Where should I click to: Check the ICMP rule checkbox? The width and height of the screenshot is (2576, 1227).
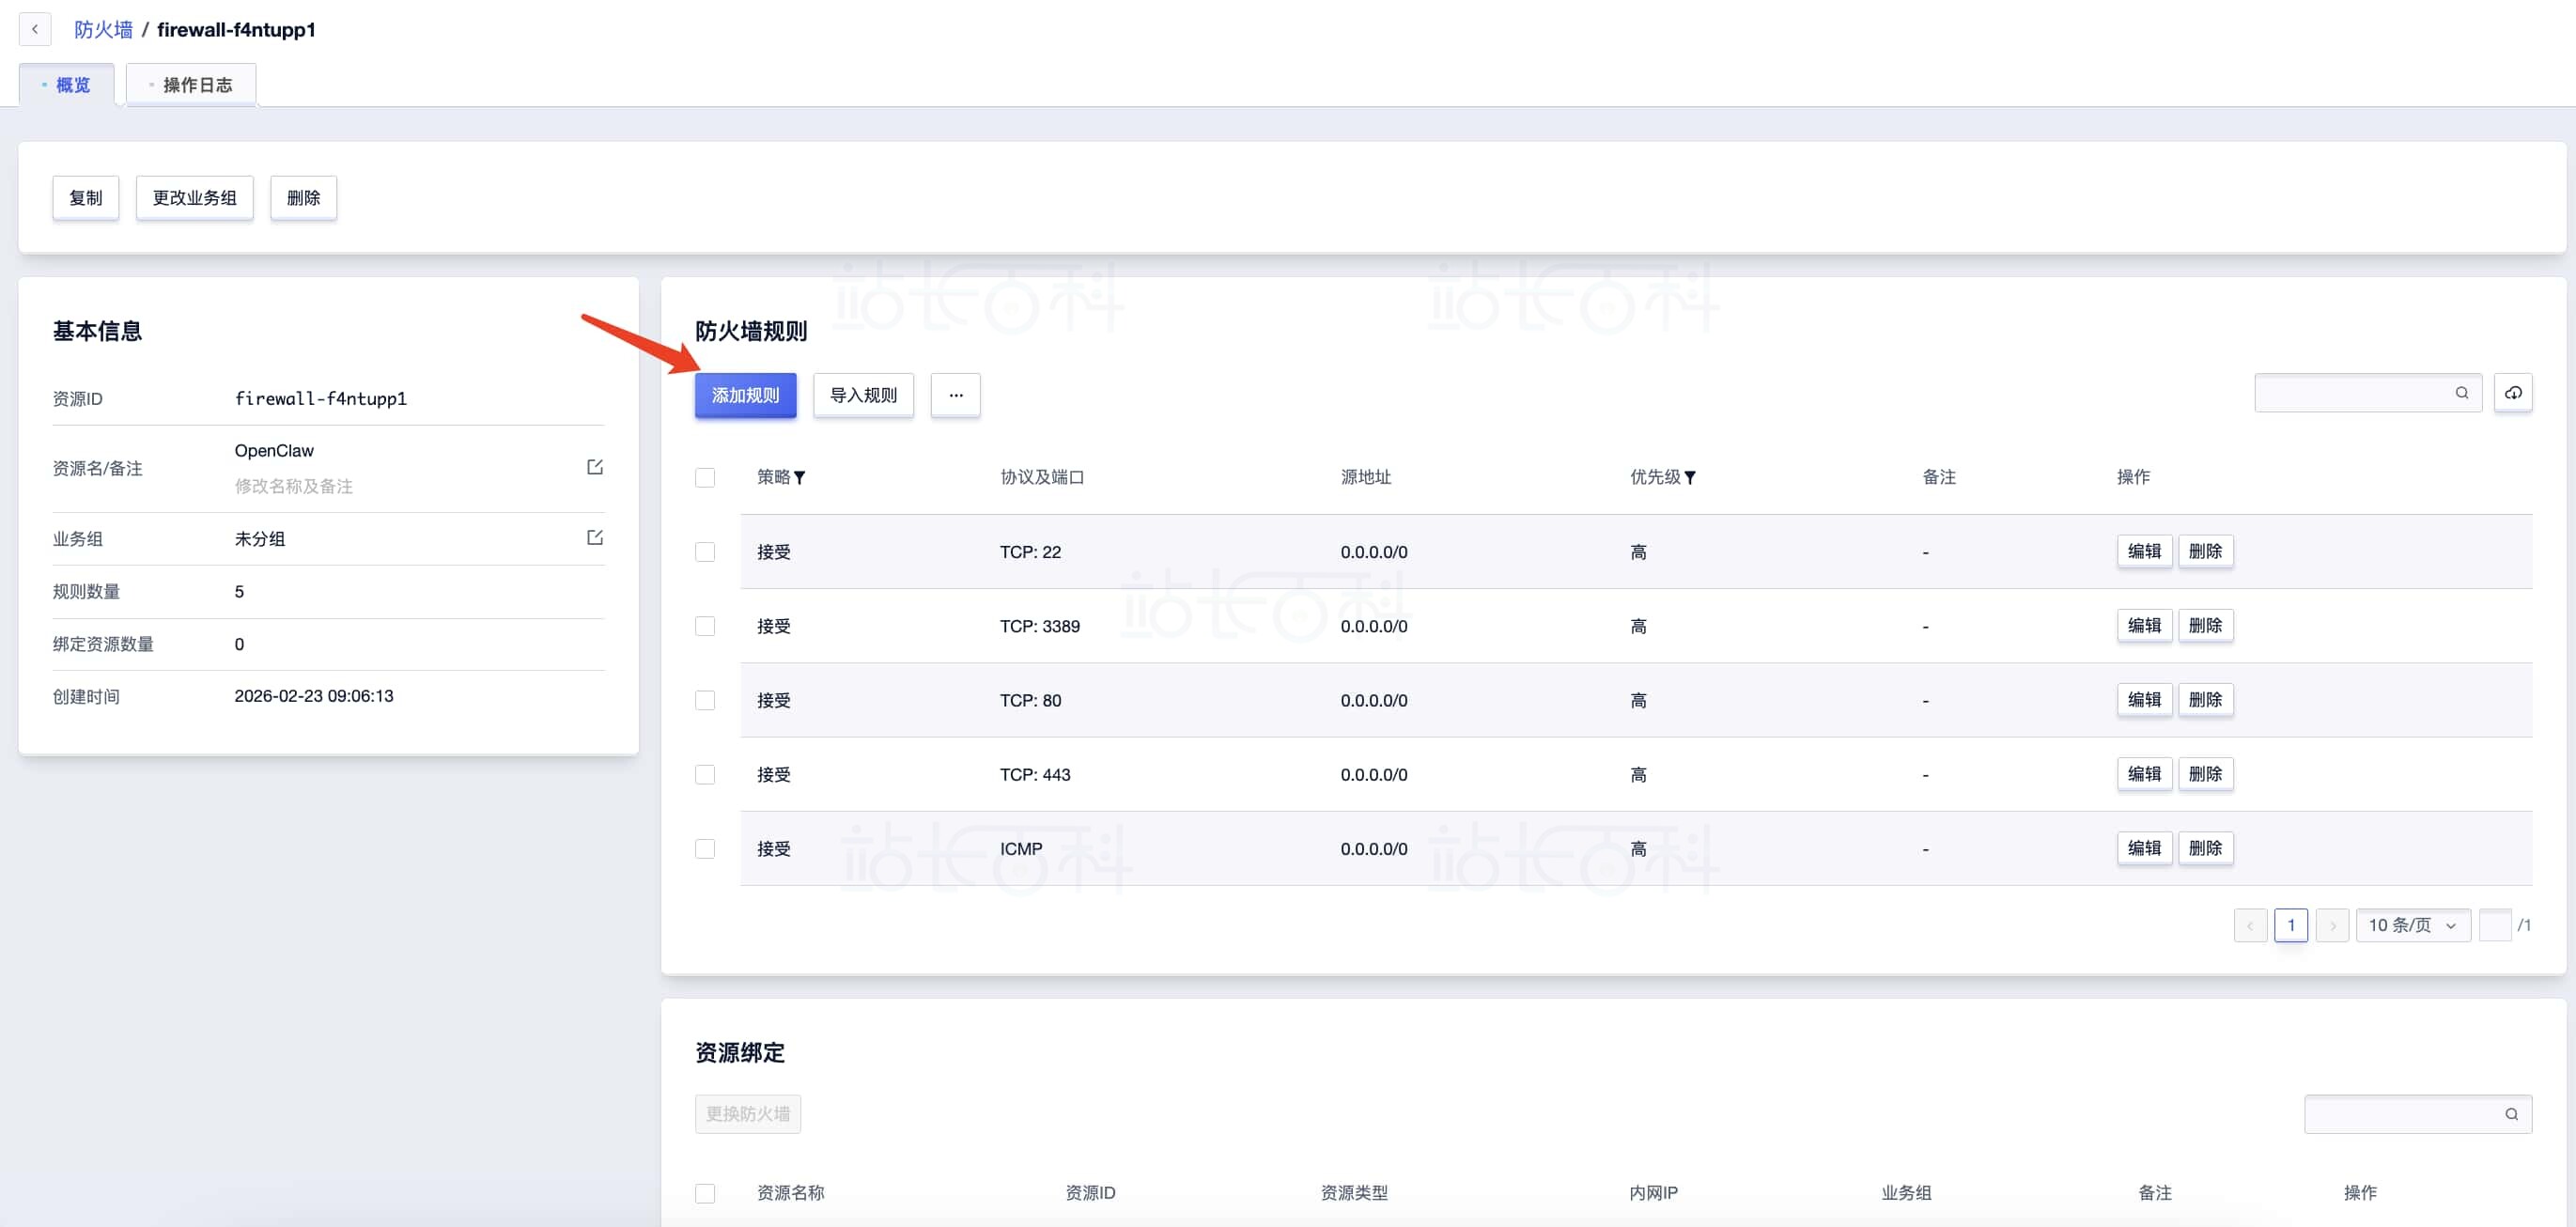click(x=705, y=849)
